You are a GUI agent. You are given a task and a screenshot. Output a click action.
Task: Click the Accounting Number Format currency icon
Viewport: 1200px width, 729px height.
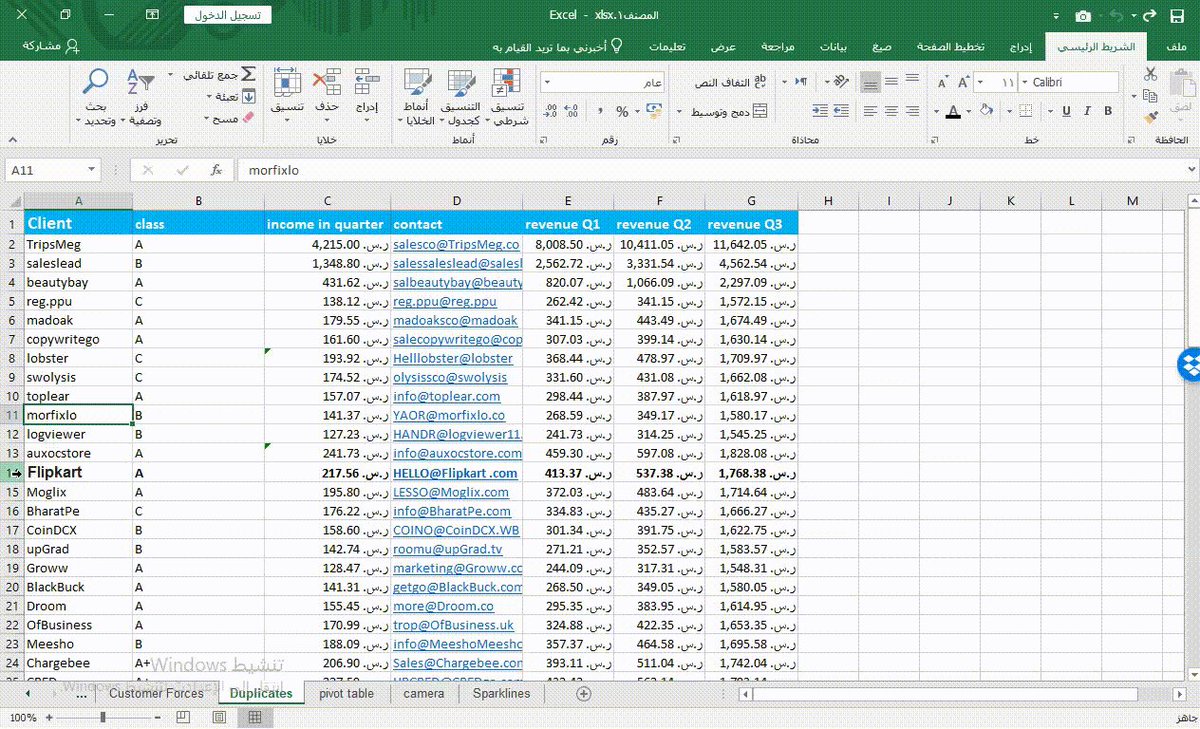click(x=654, y=111)
